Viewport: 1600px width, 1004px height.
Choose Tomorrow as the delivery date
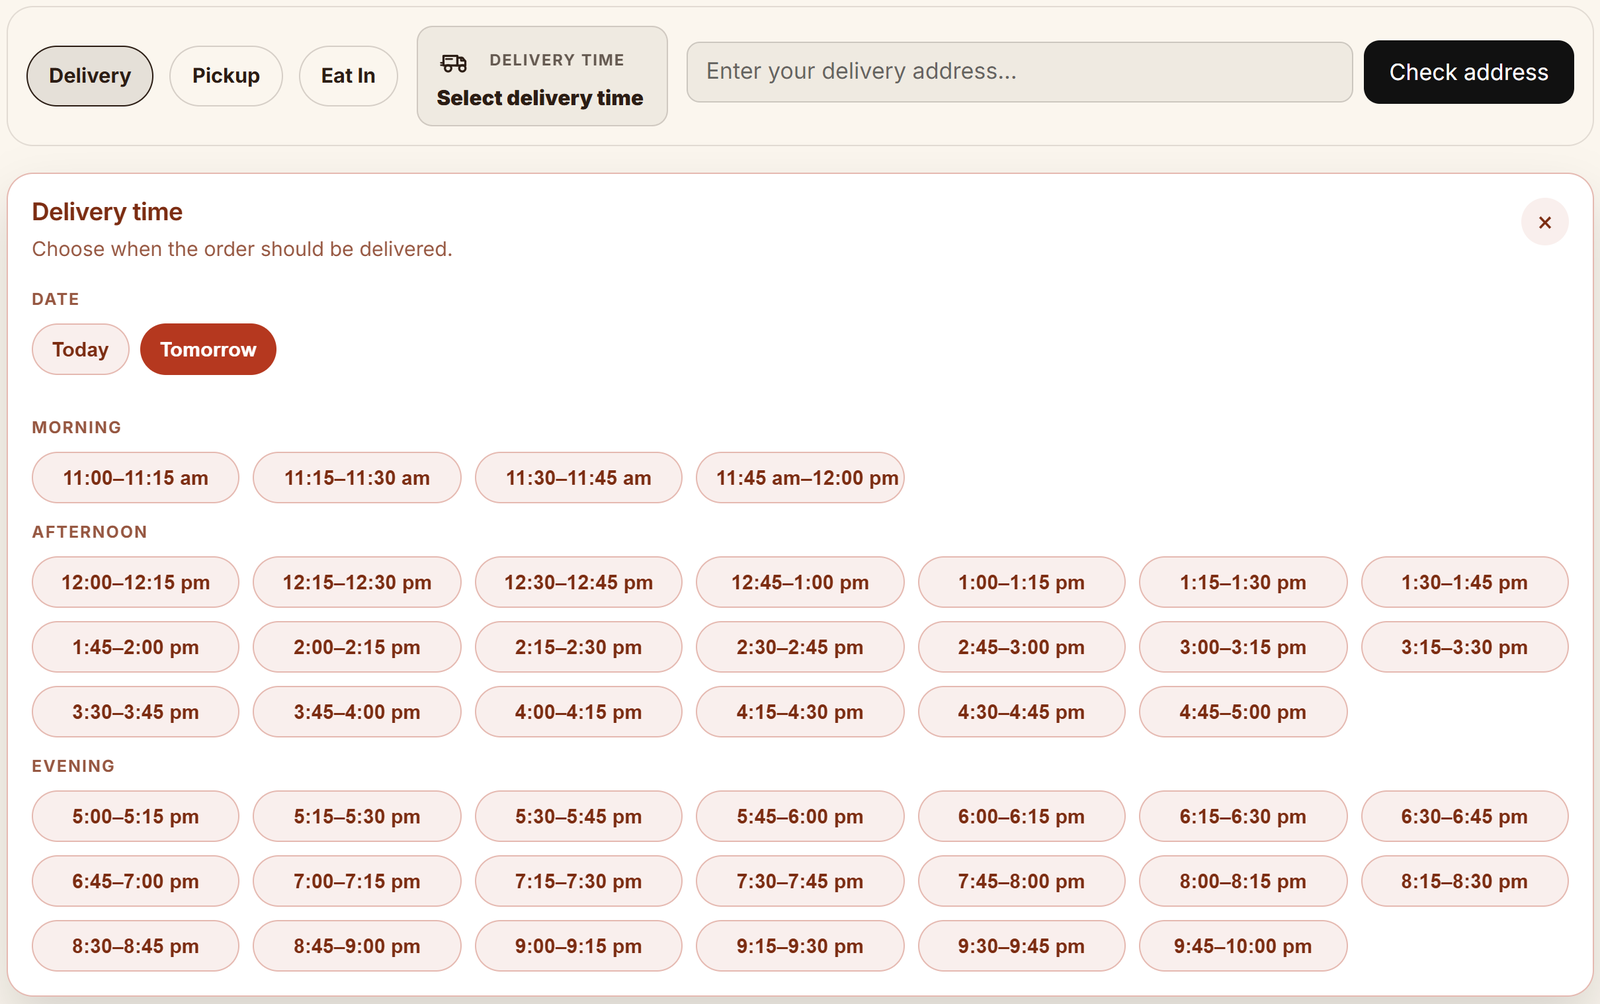coord(208,349)
